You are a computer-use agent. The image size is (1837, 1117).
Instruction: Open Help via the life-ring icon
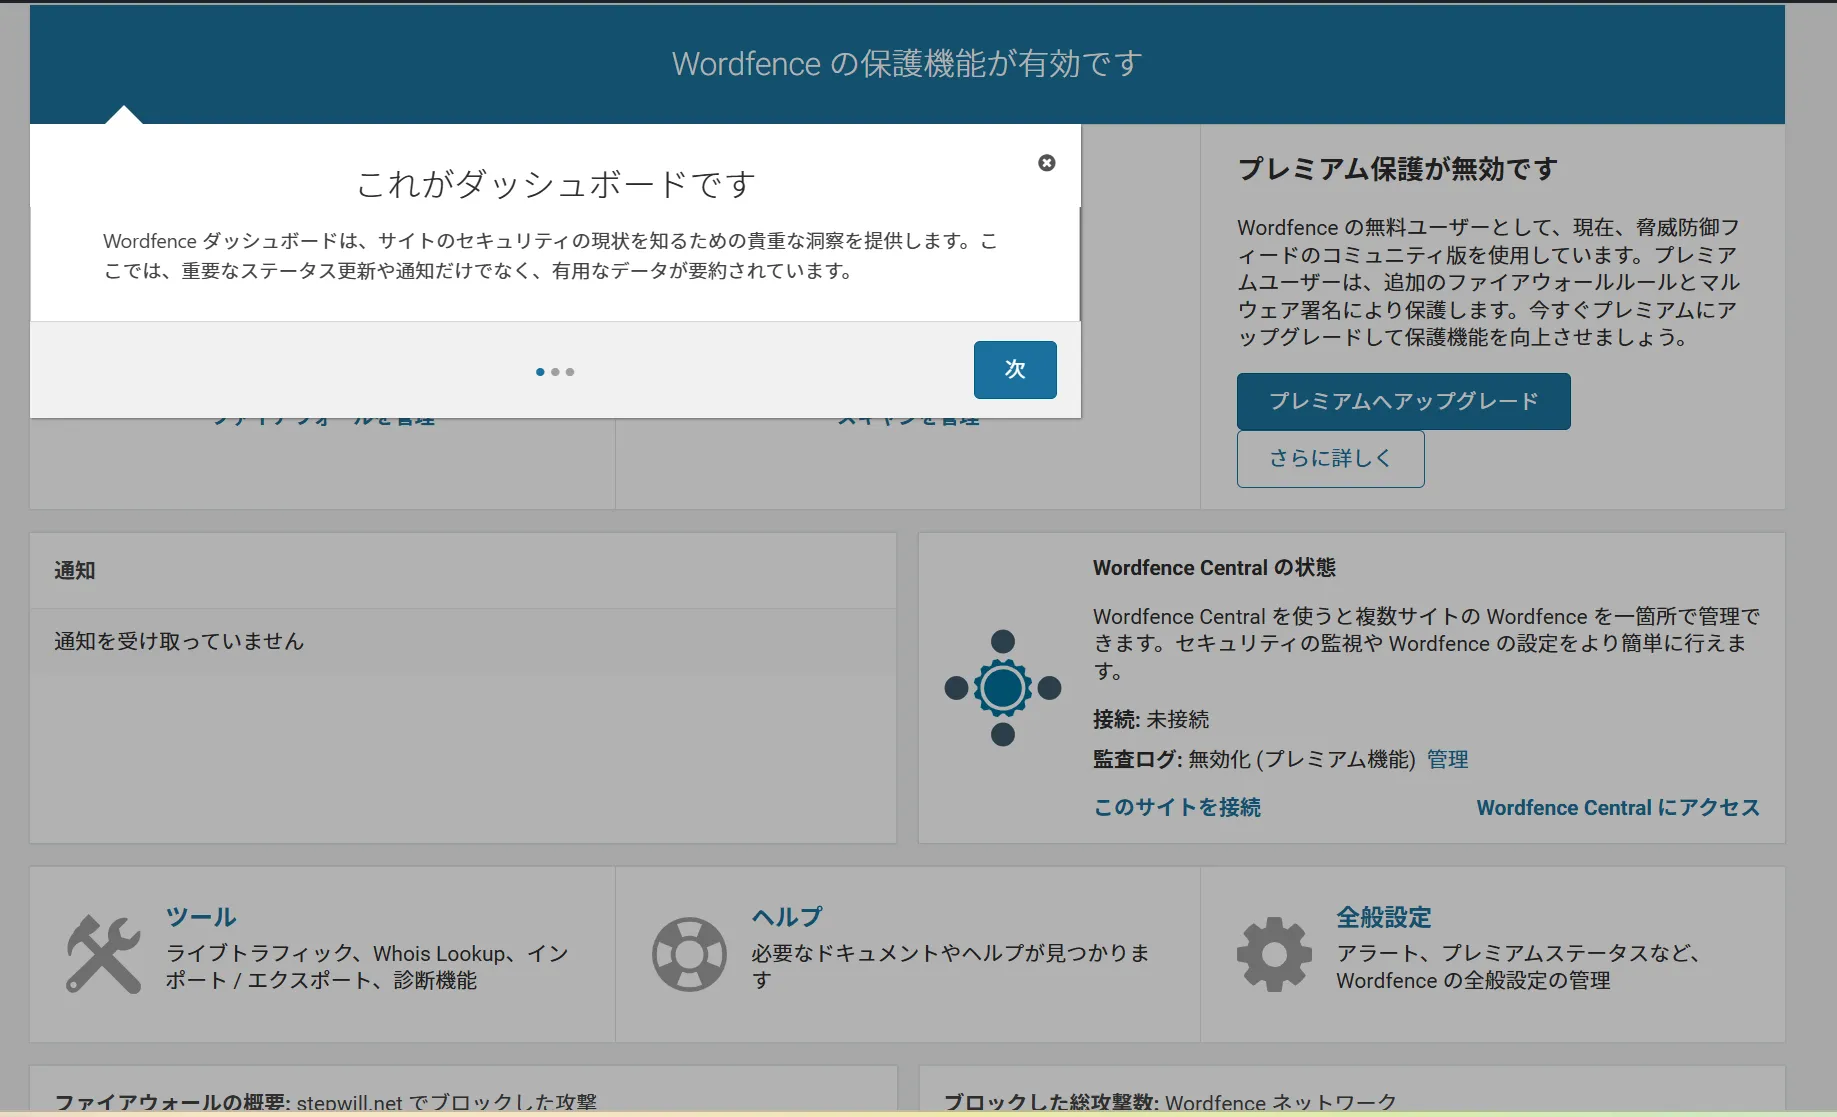688,953
